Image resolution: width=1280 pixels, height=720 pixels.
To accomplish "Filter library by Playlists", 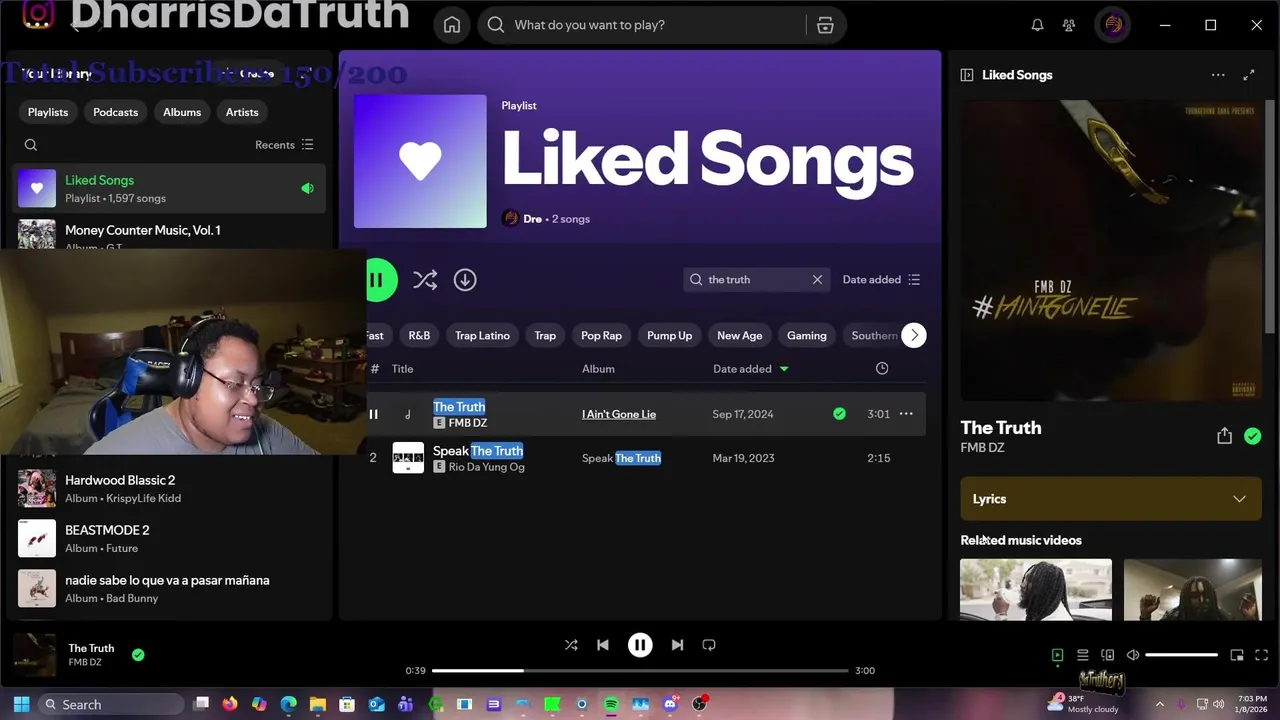I will (x=48, y=112).
